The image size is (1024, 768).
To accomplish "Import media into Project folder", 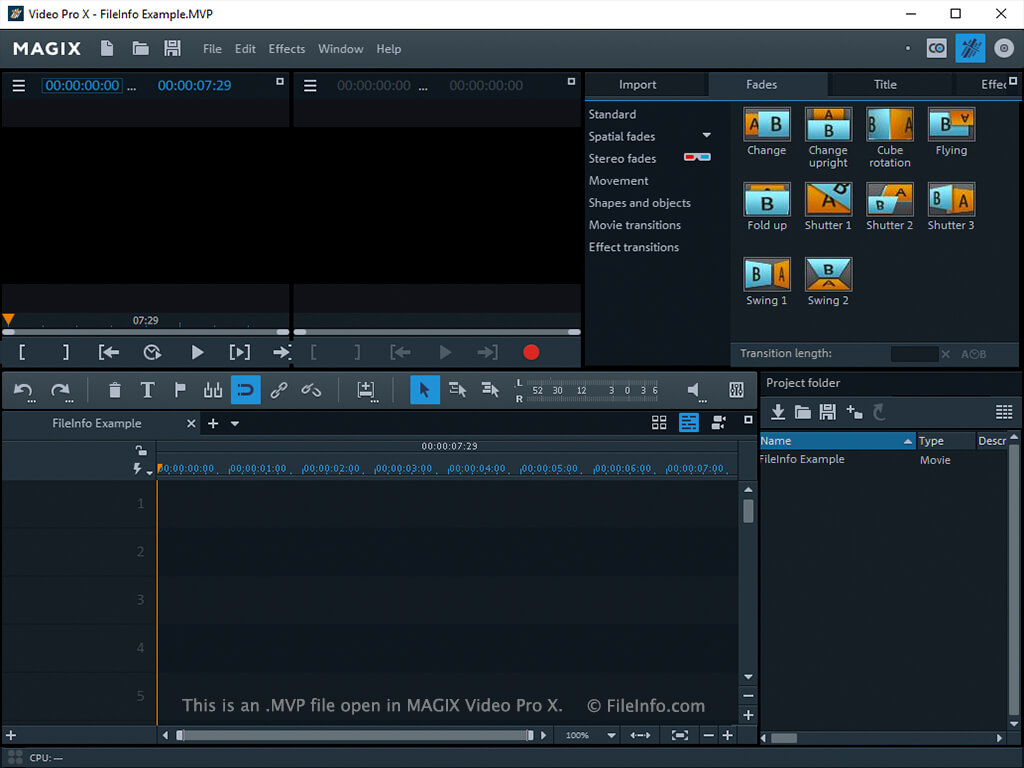I will pyautogui.click(x=778, y=411).
